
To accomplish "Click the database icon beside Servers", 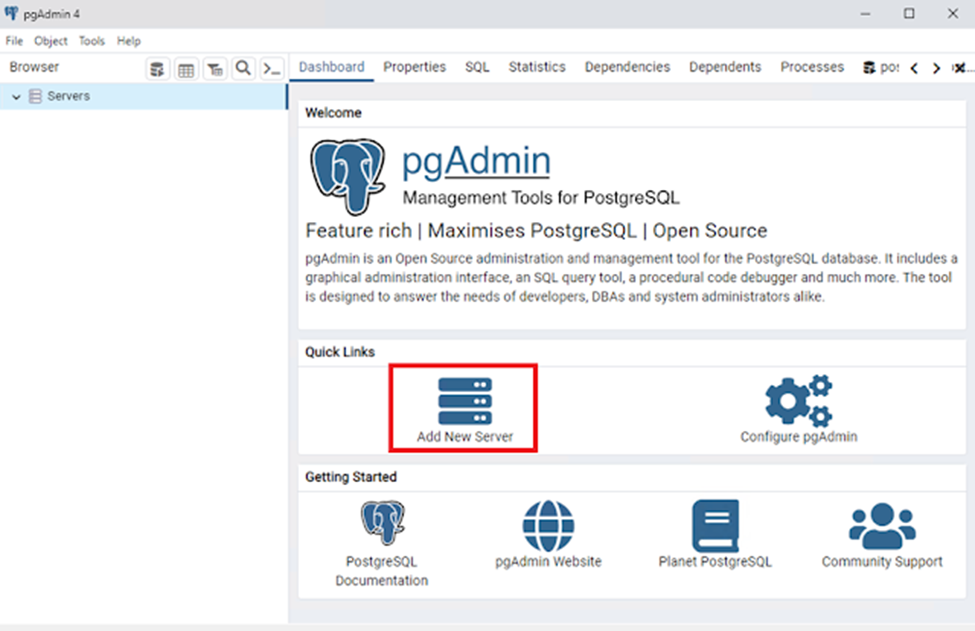I will [x=35, y=95].
